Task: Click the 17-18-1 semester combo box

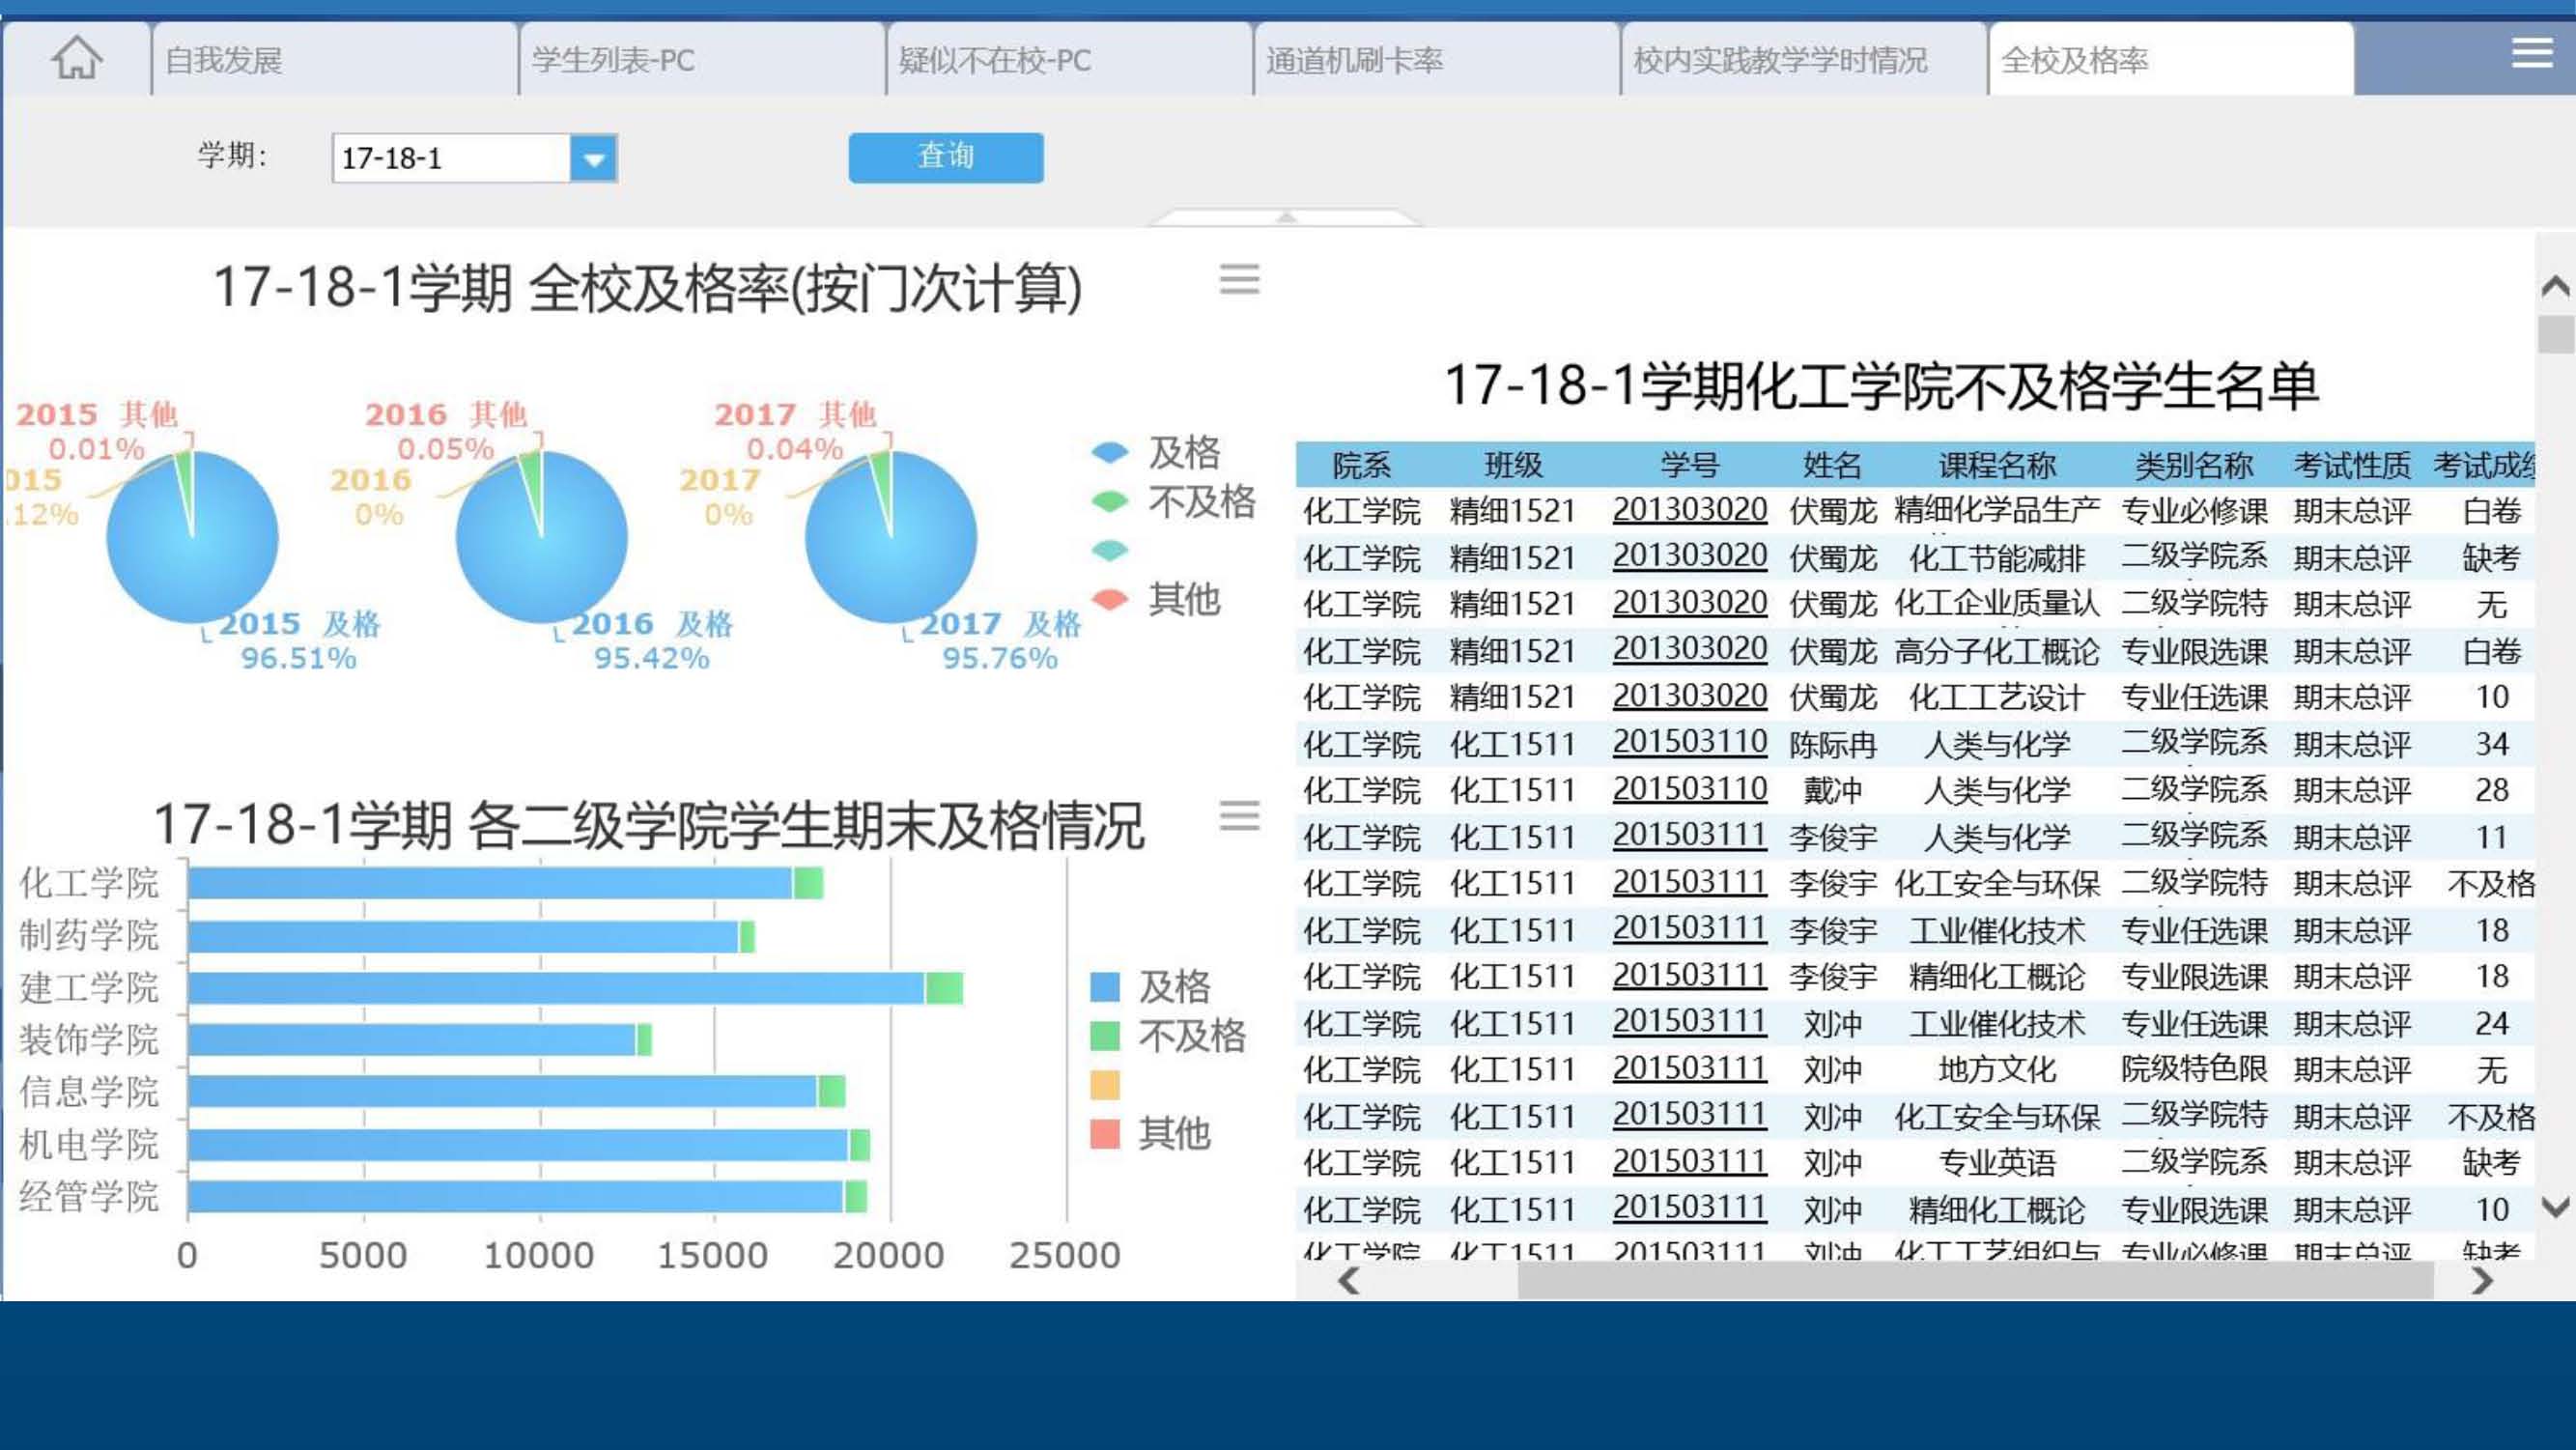Action: pyautogui.click(x=450, y=159)
